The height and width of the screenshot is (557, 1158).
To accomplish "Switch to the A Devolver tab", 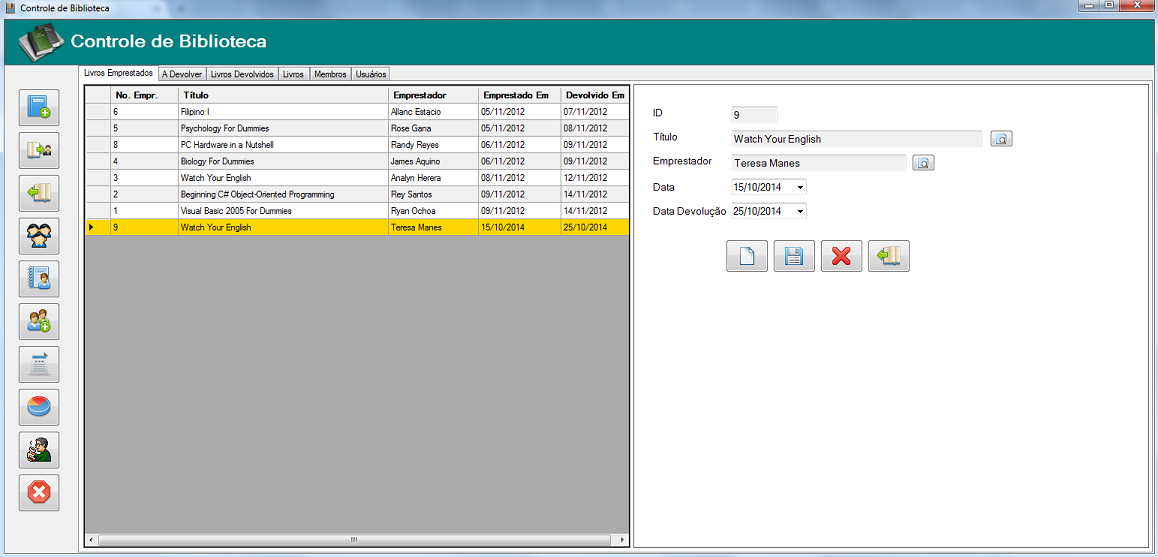I will point(182,75).
